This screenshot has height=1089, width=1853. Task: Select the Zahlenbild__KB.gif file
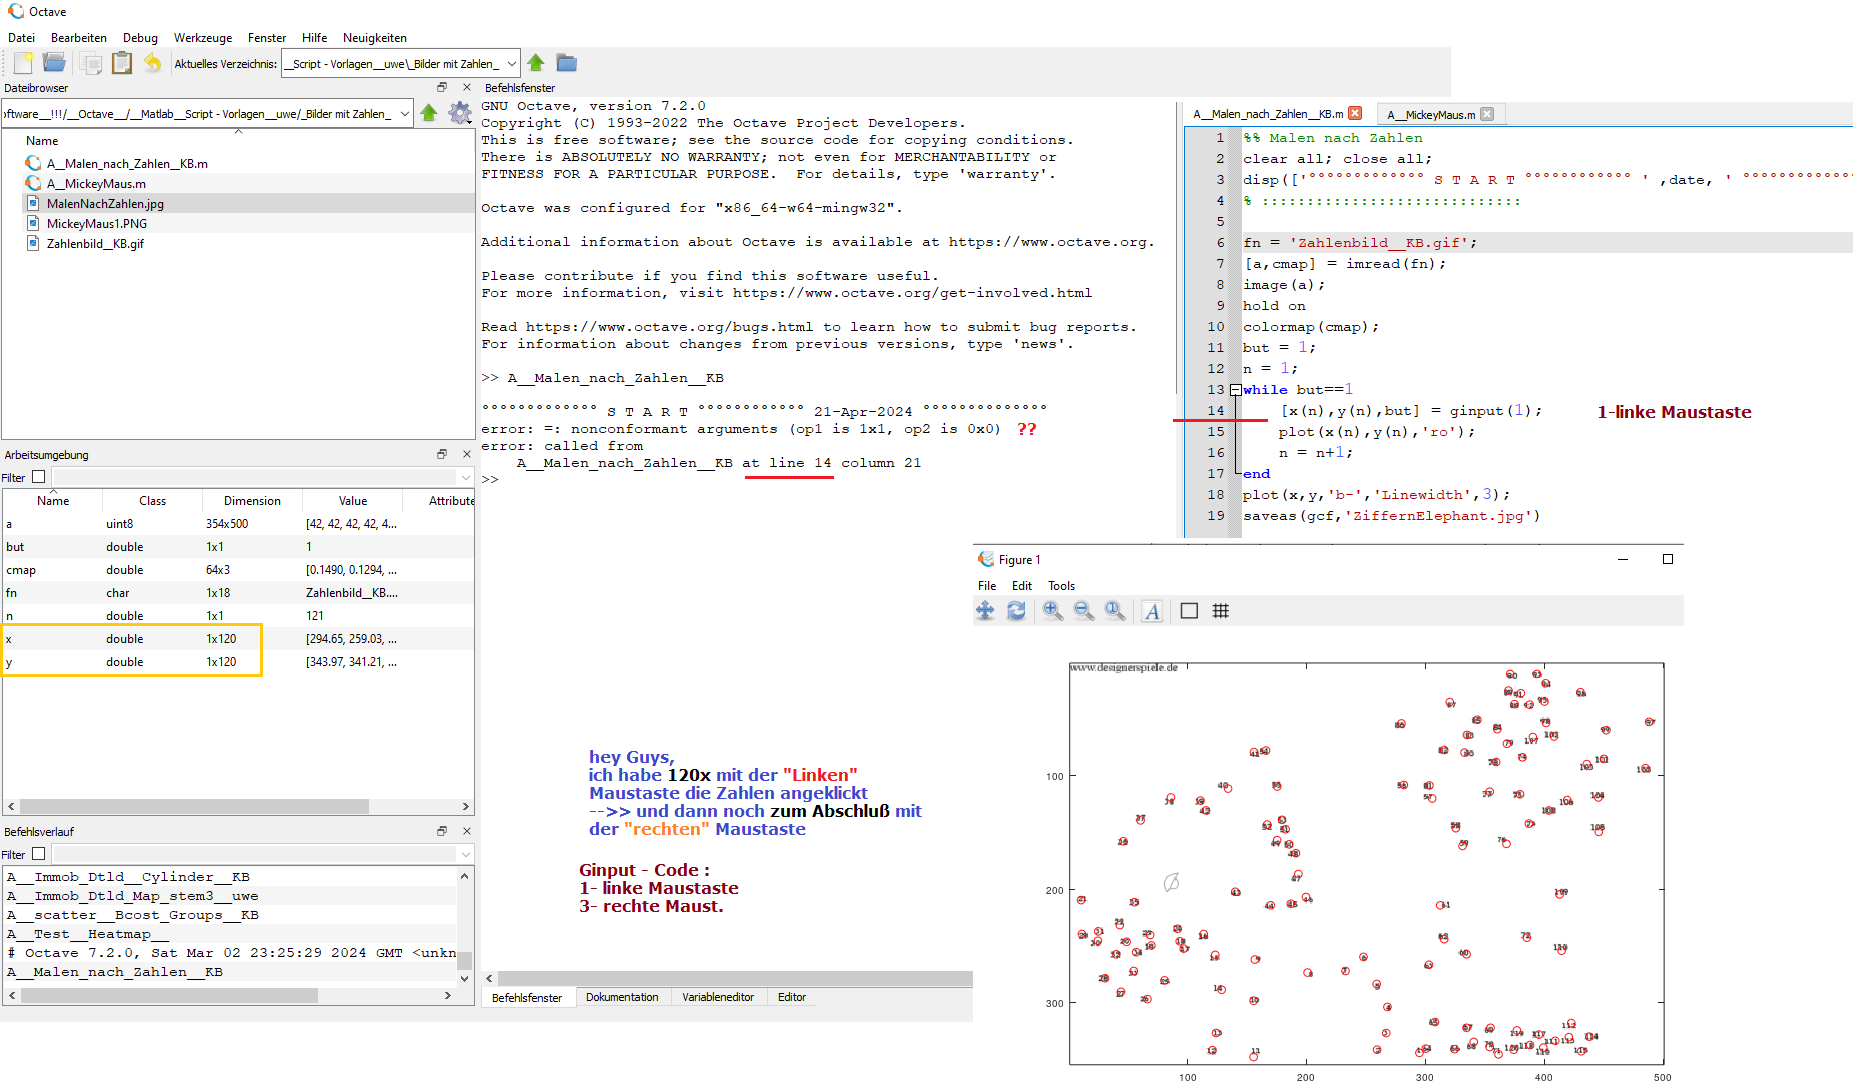tap(95, 244)
